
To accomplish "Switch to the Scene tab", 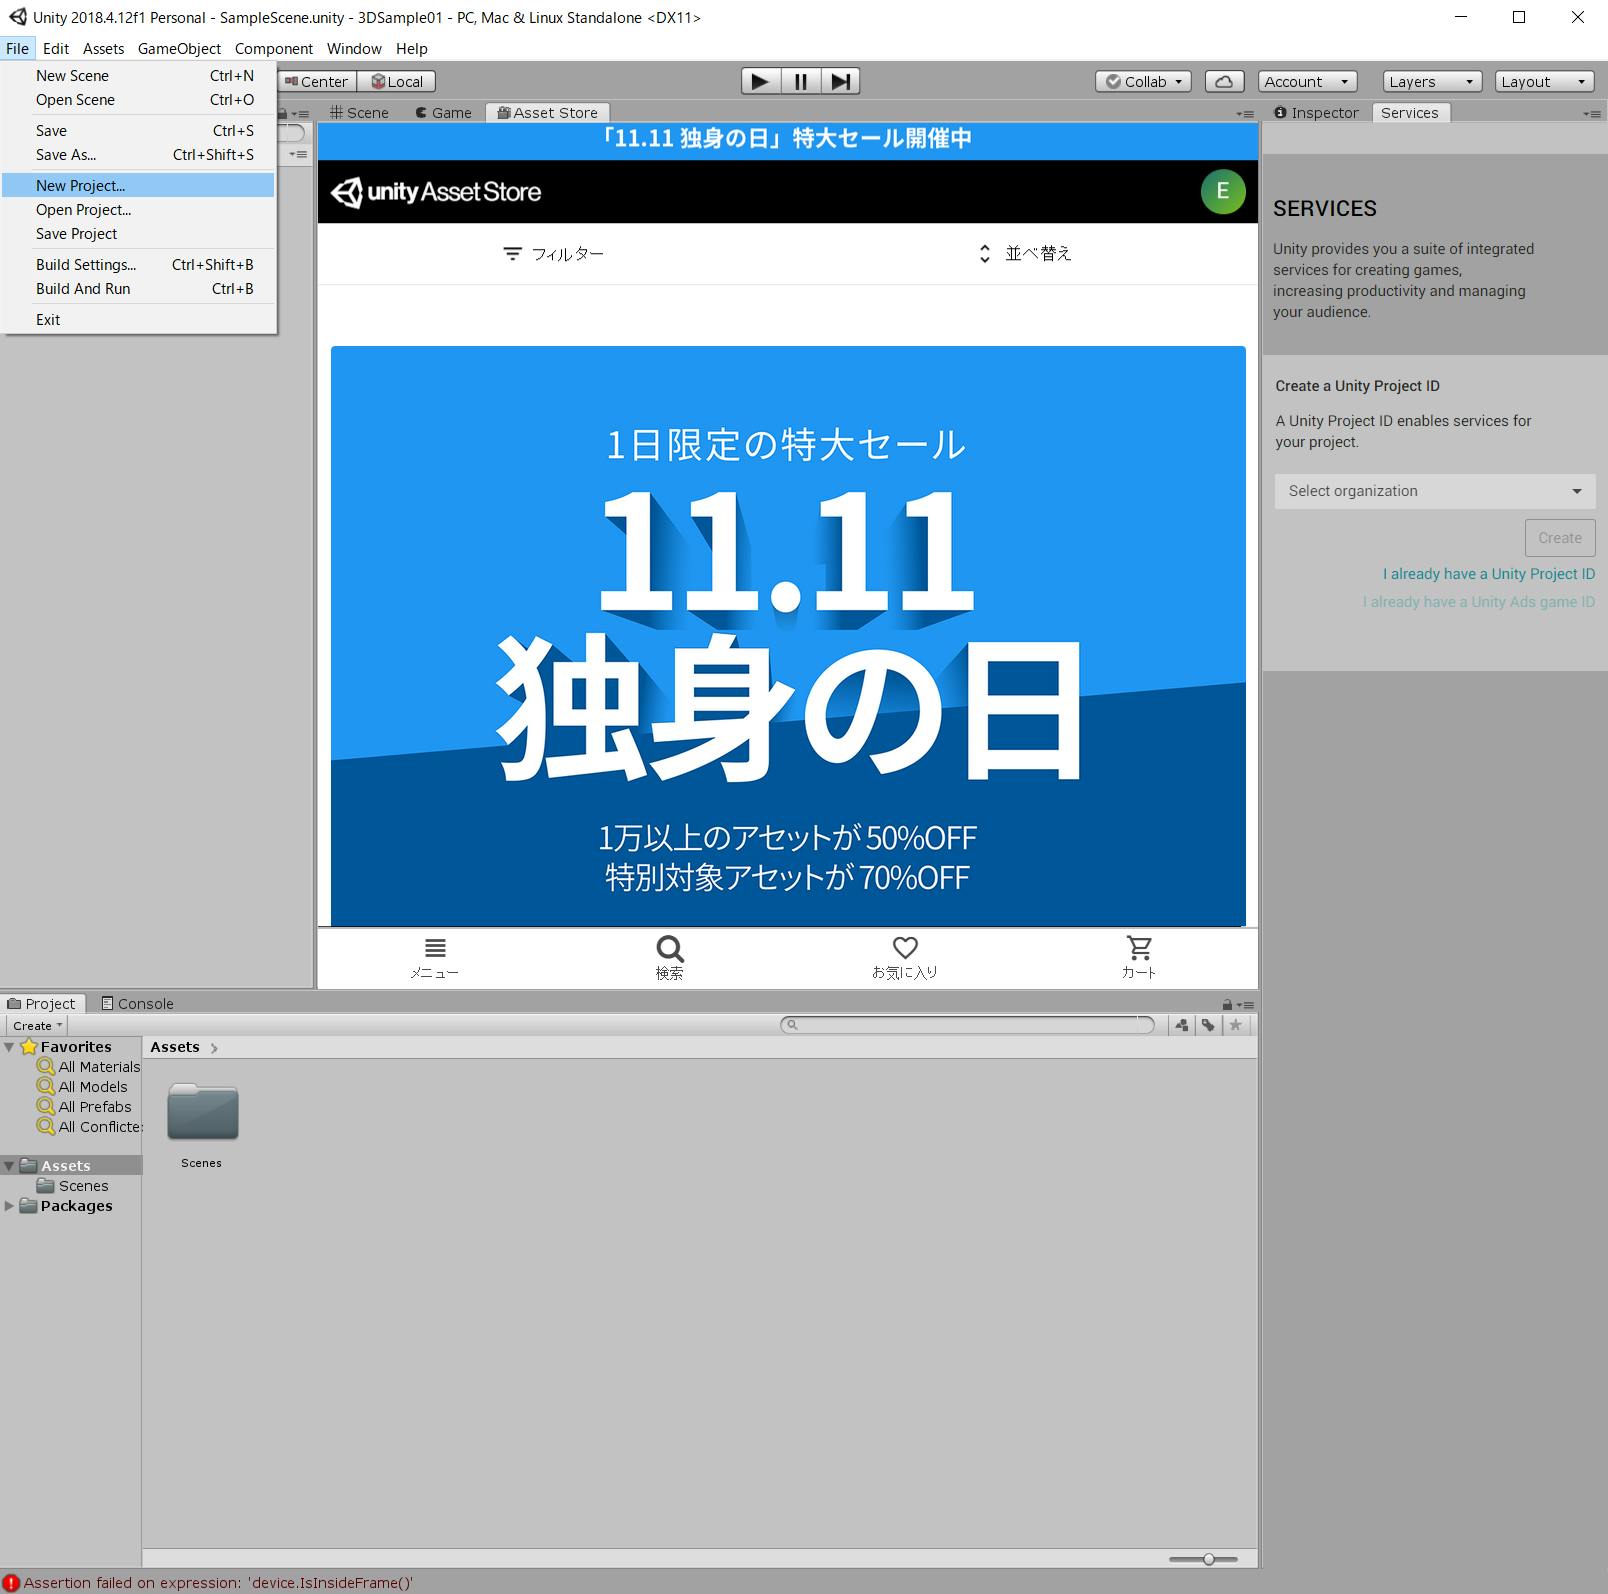I will pyautogui.click(x=359, y=113).
